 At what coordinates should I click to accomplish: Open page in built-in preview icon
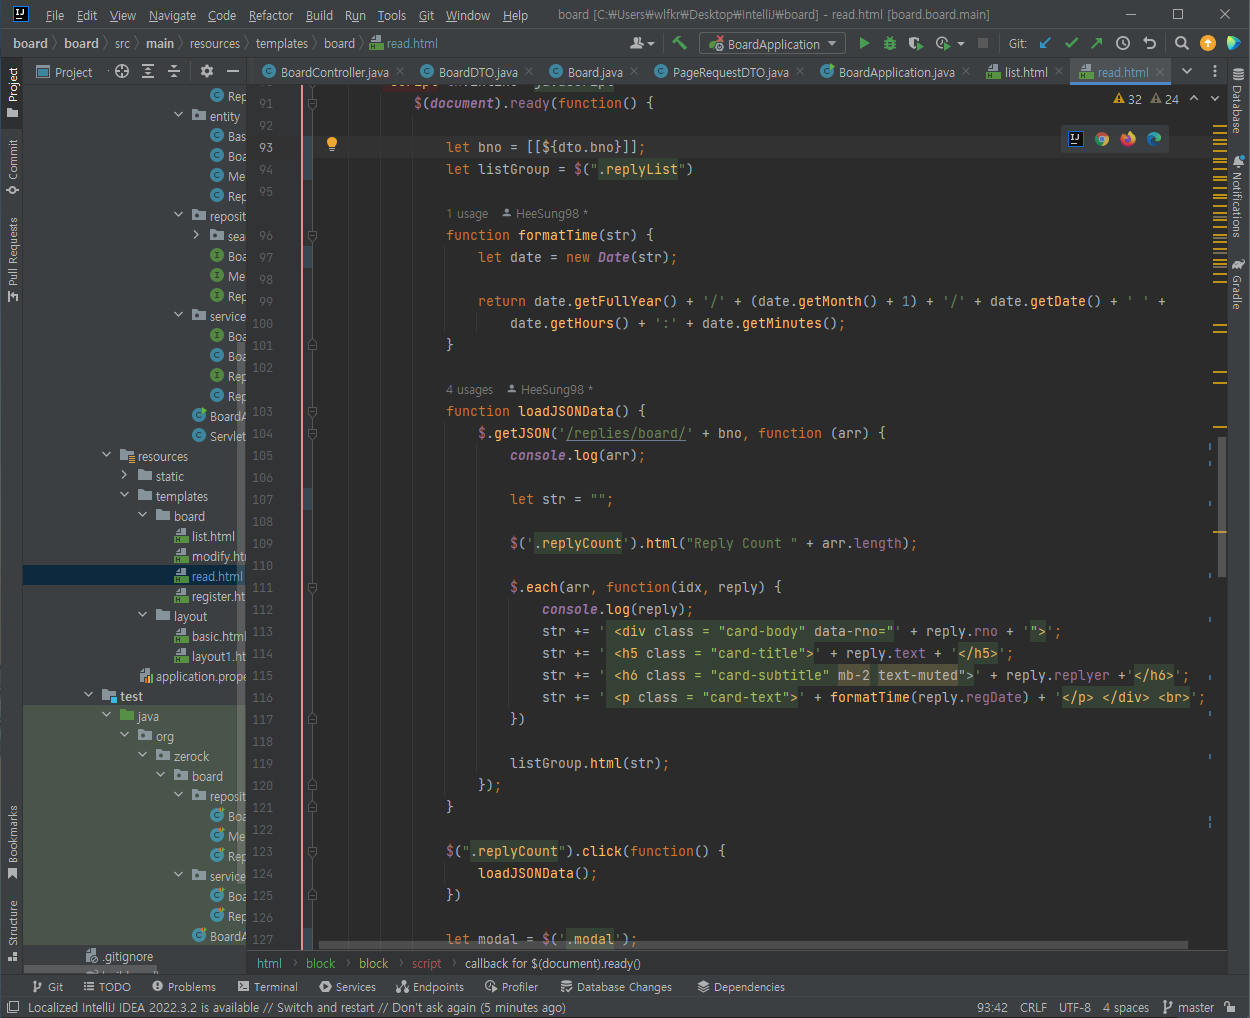tap(1076, 139)
